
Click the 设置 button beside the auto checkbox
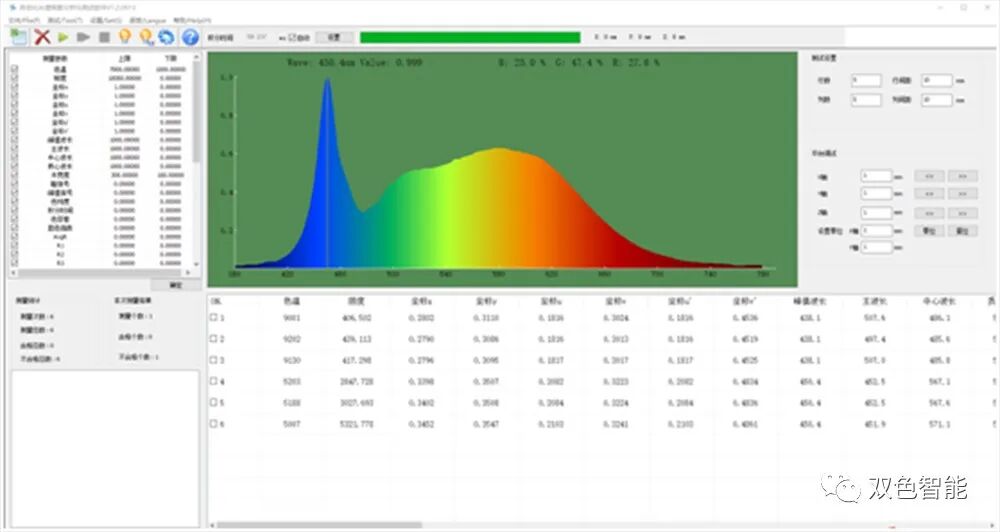click(334, 38)
